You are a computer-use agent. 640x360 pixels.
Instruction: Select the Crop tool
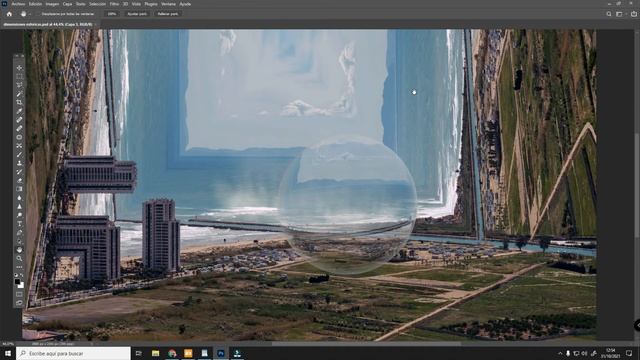19,102
